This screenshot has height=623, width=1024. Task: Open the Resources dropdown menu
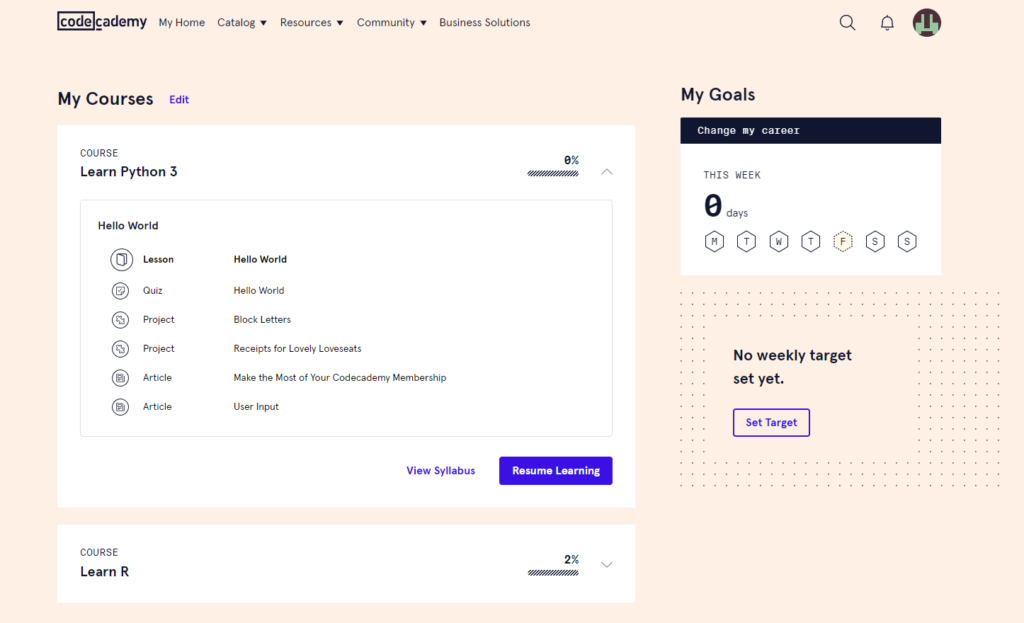click(312, 22)
